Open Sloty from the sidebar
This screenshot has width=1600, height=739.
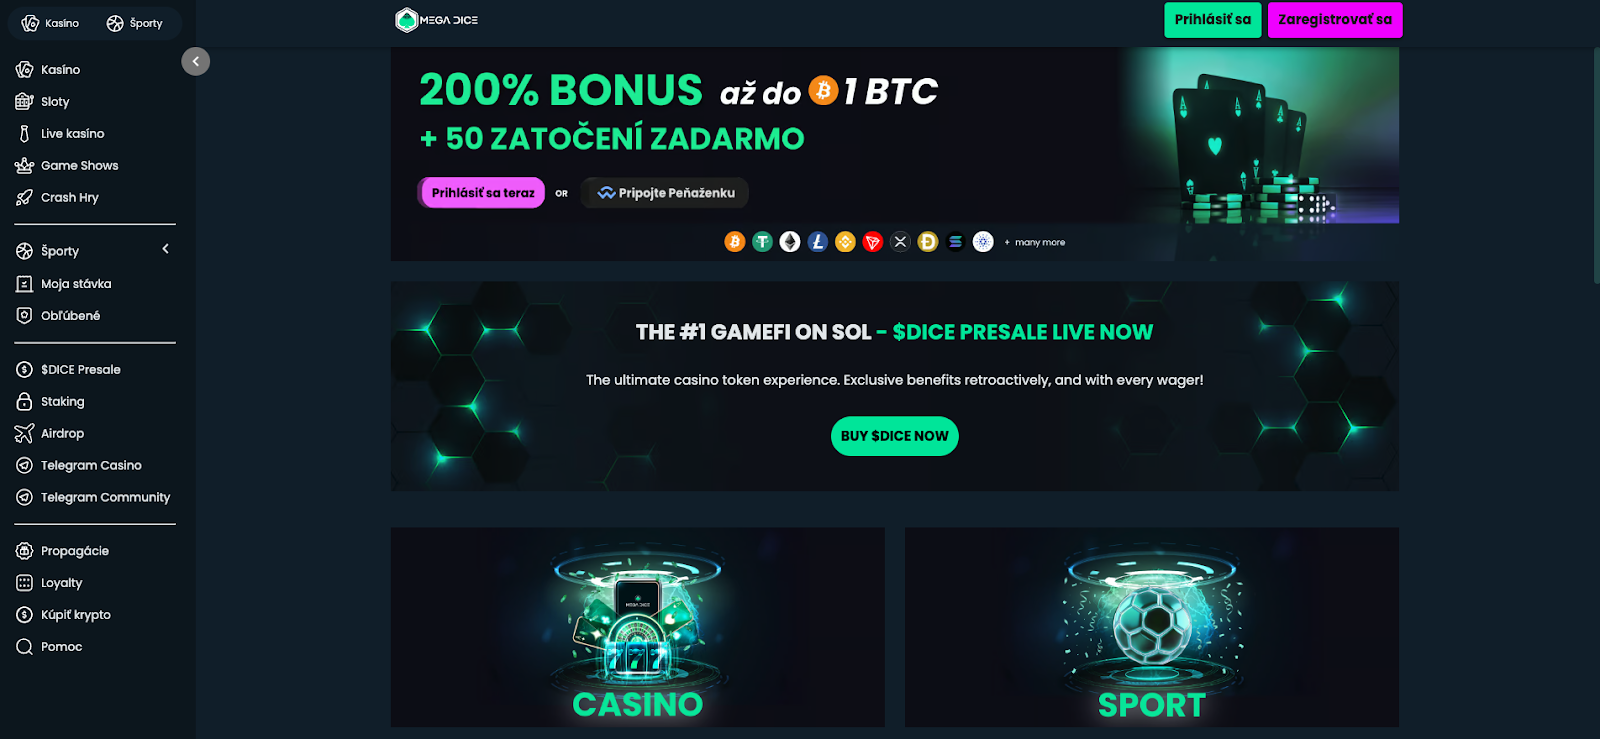[55, 102]
